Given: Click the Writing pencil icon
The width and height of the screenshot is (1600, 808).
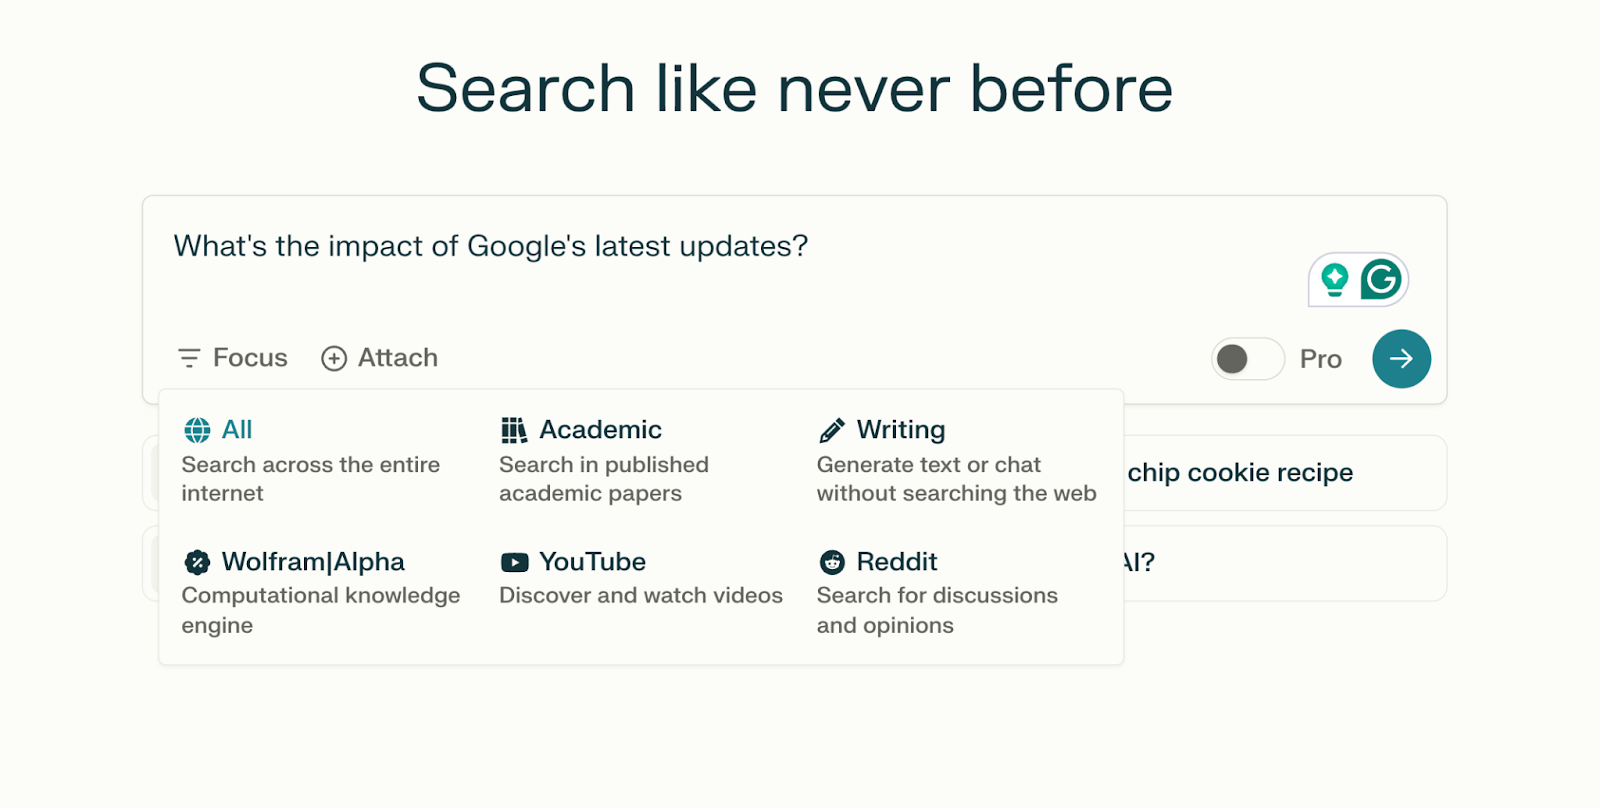Looking at the screenshot, I should point(832,430).
